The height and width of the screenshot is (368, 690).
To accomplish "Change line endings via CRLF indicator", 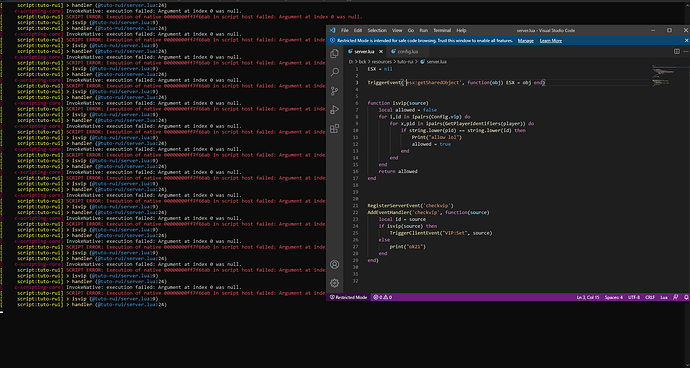I will [650, 297].
